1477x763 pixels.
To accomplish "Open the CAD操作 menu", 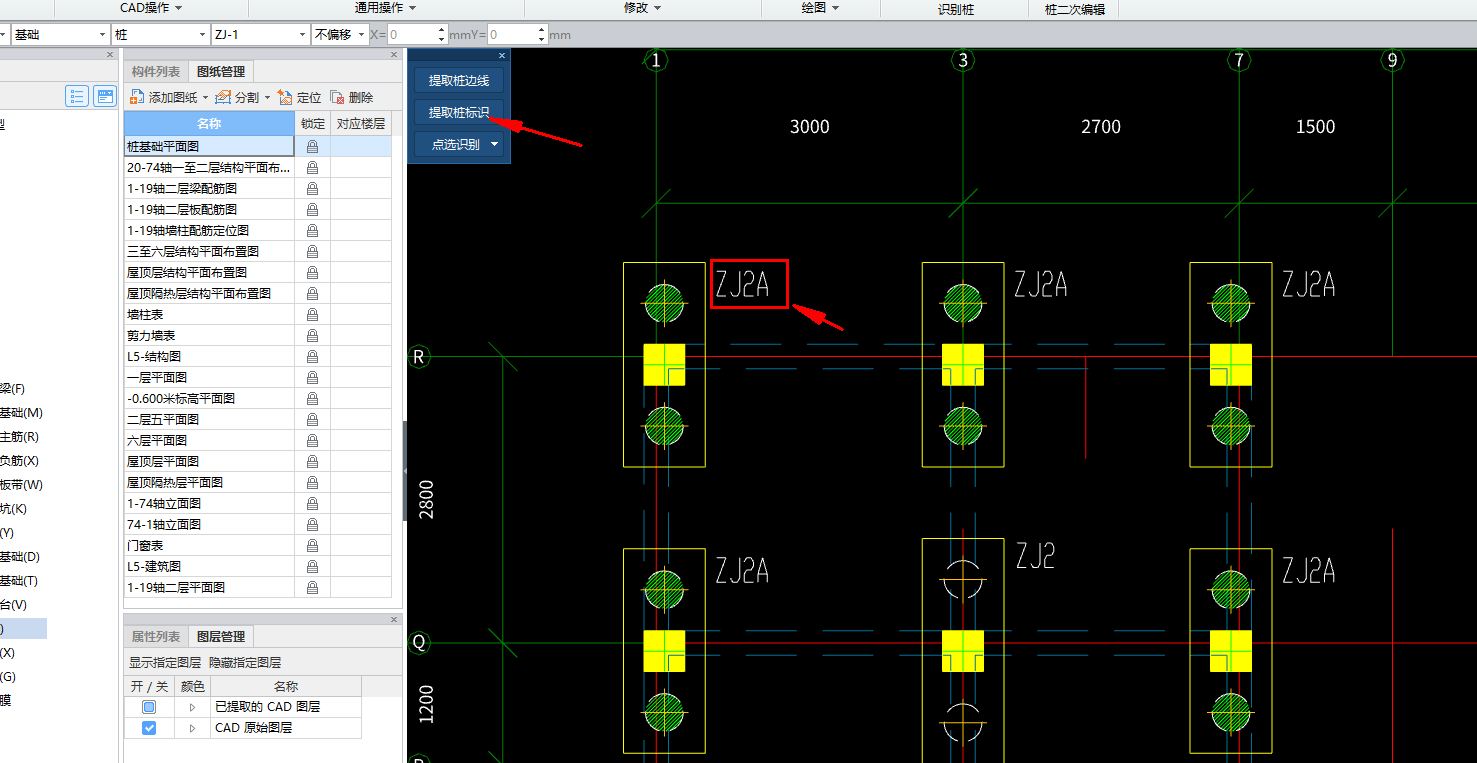I will [x=151, y=8].
